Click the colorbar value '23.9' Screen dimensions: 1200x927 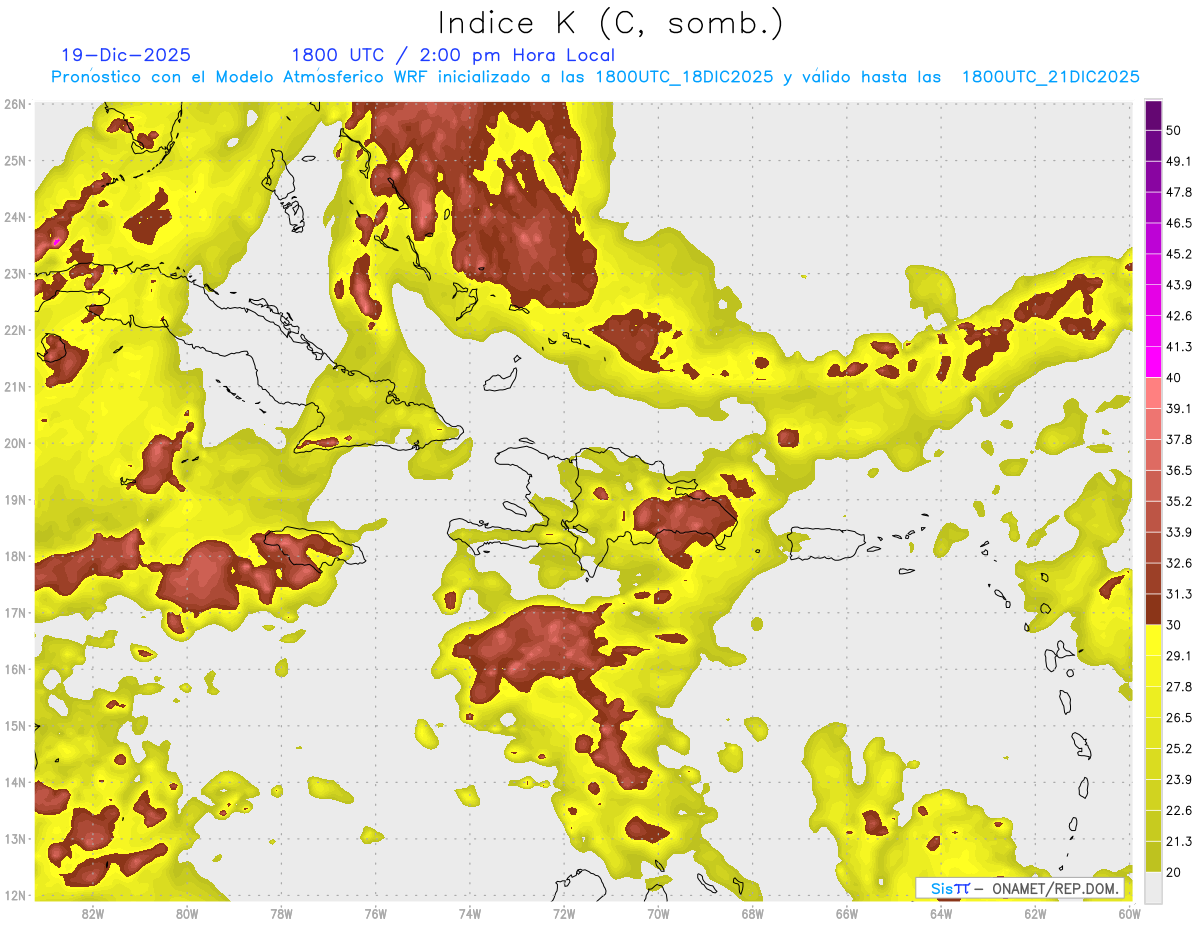1178,780
